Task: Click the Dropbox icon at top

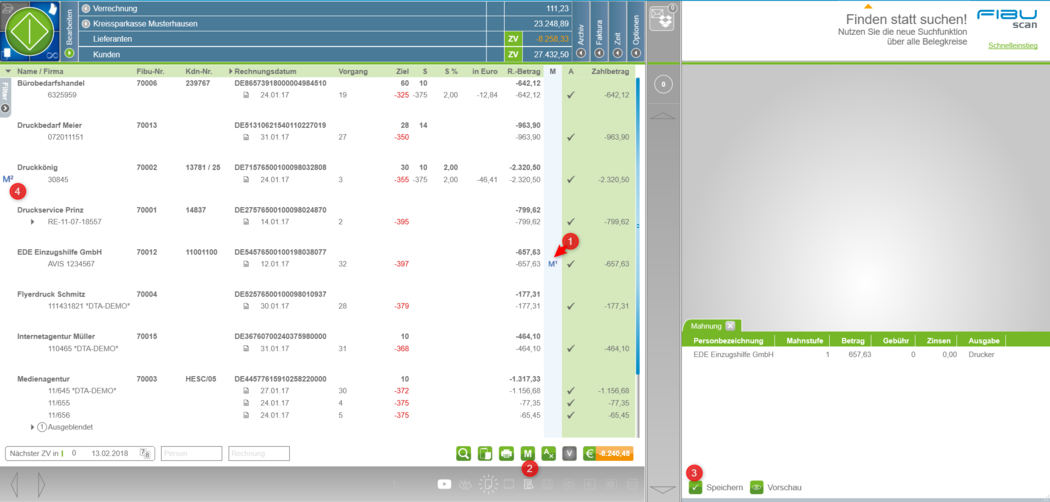Action: (x=661, y=18)
